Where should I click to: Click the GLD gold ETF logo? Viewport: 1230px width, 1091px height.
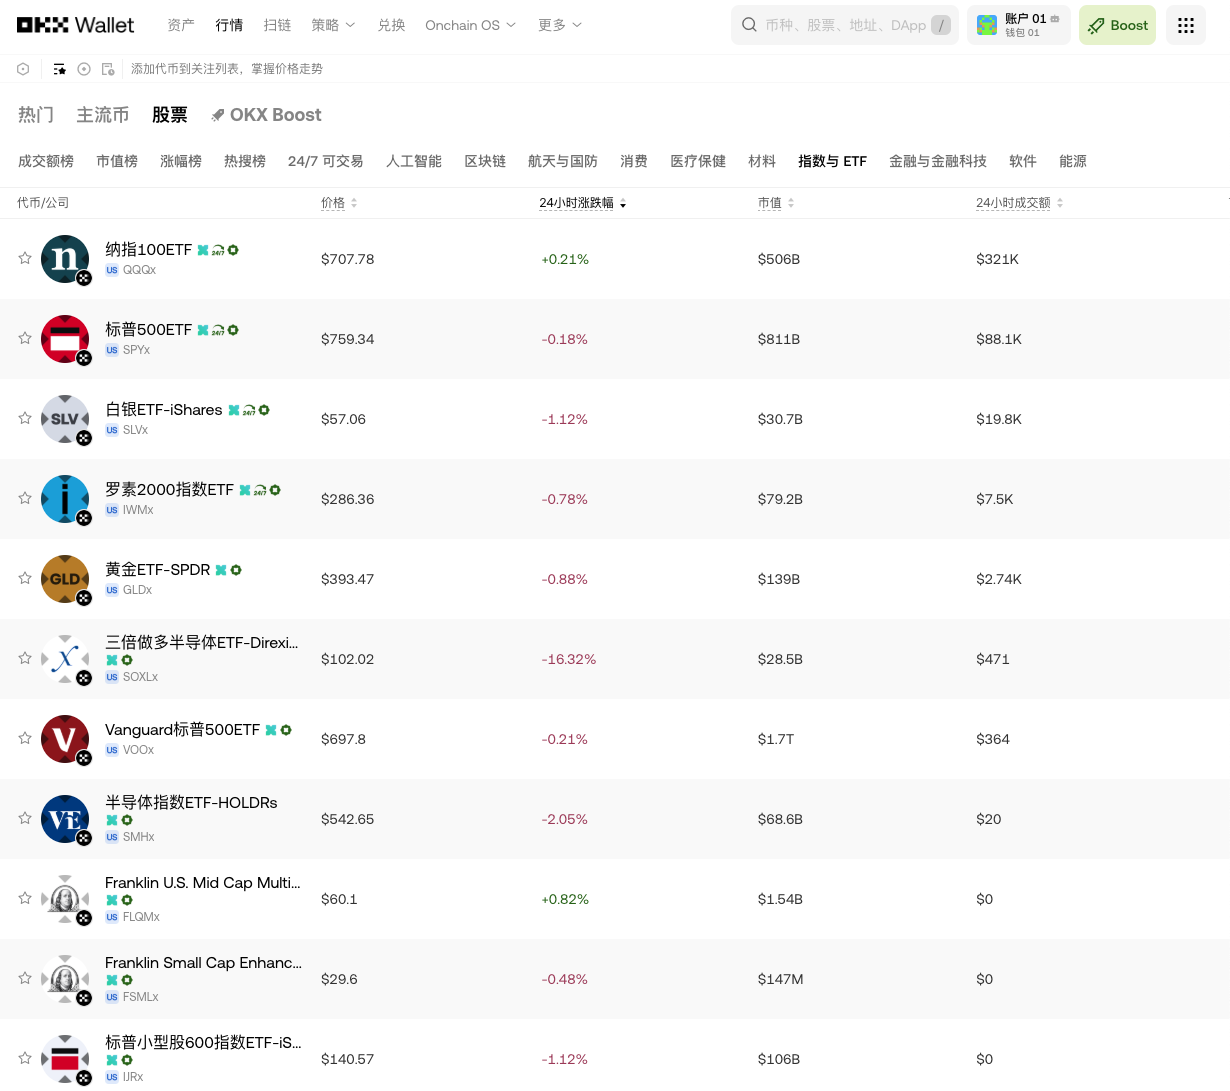(x=65, y=579)
